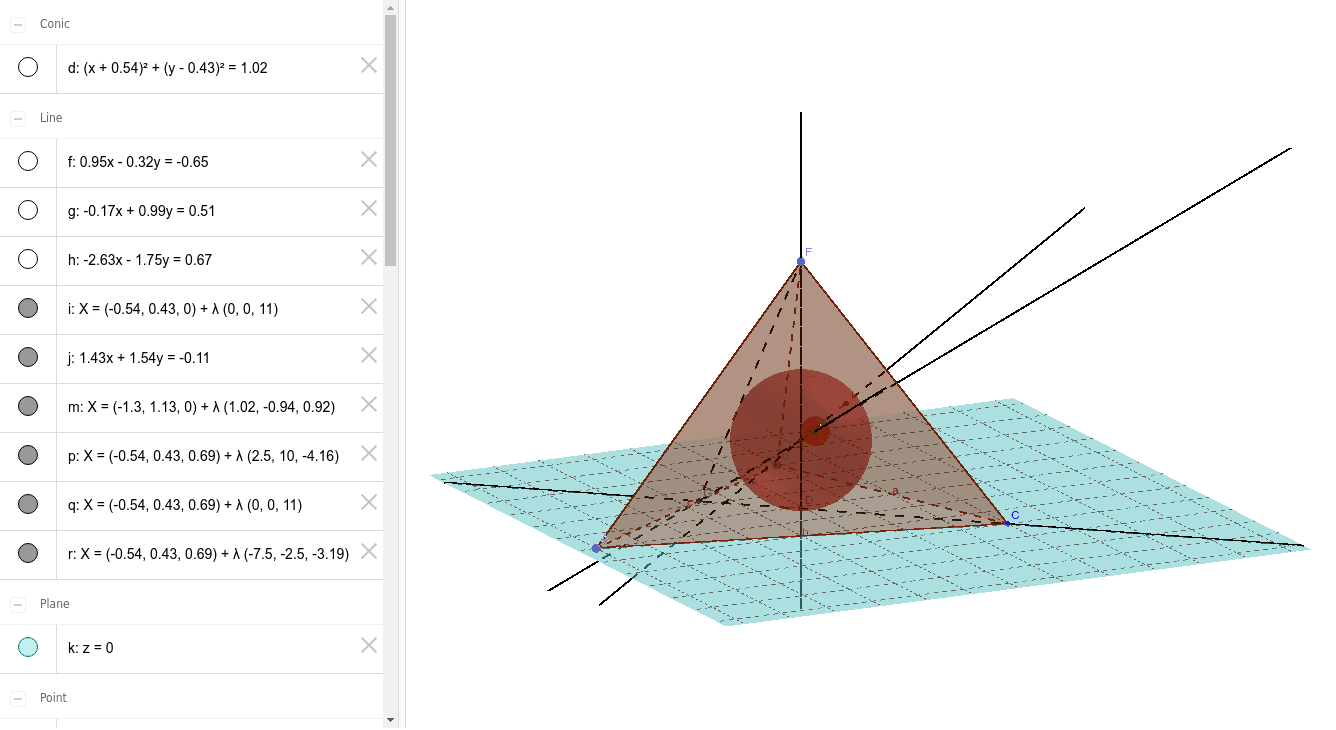Click the teal visibility circle for plane k
Viewport: 1336px width, 730px height.
[x=27, y=647]
